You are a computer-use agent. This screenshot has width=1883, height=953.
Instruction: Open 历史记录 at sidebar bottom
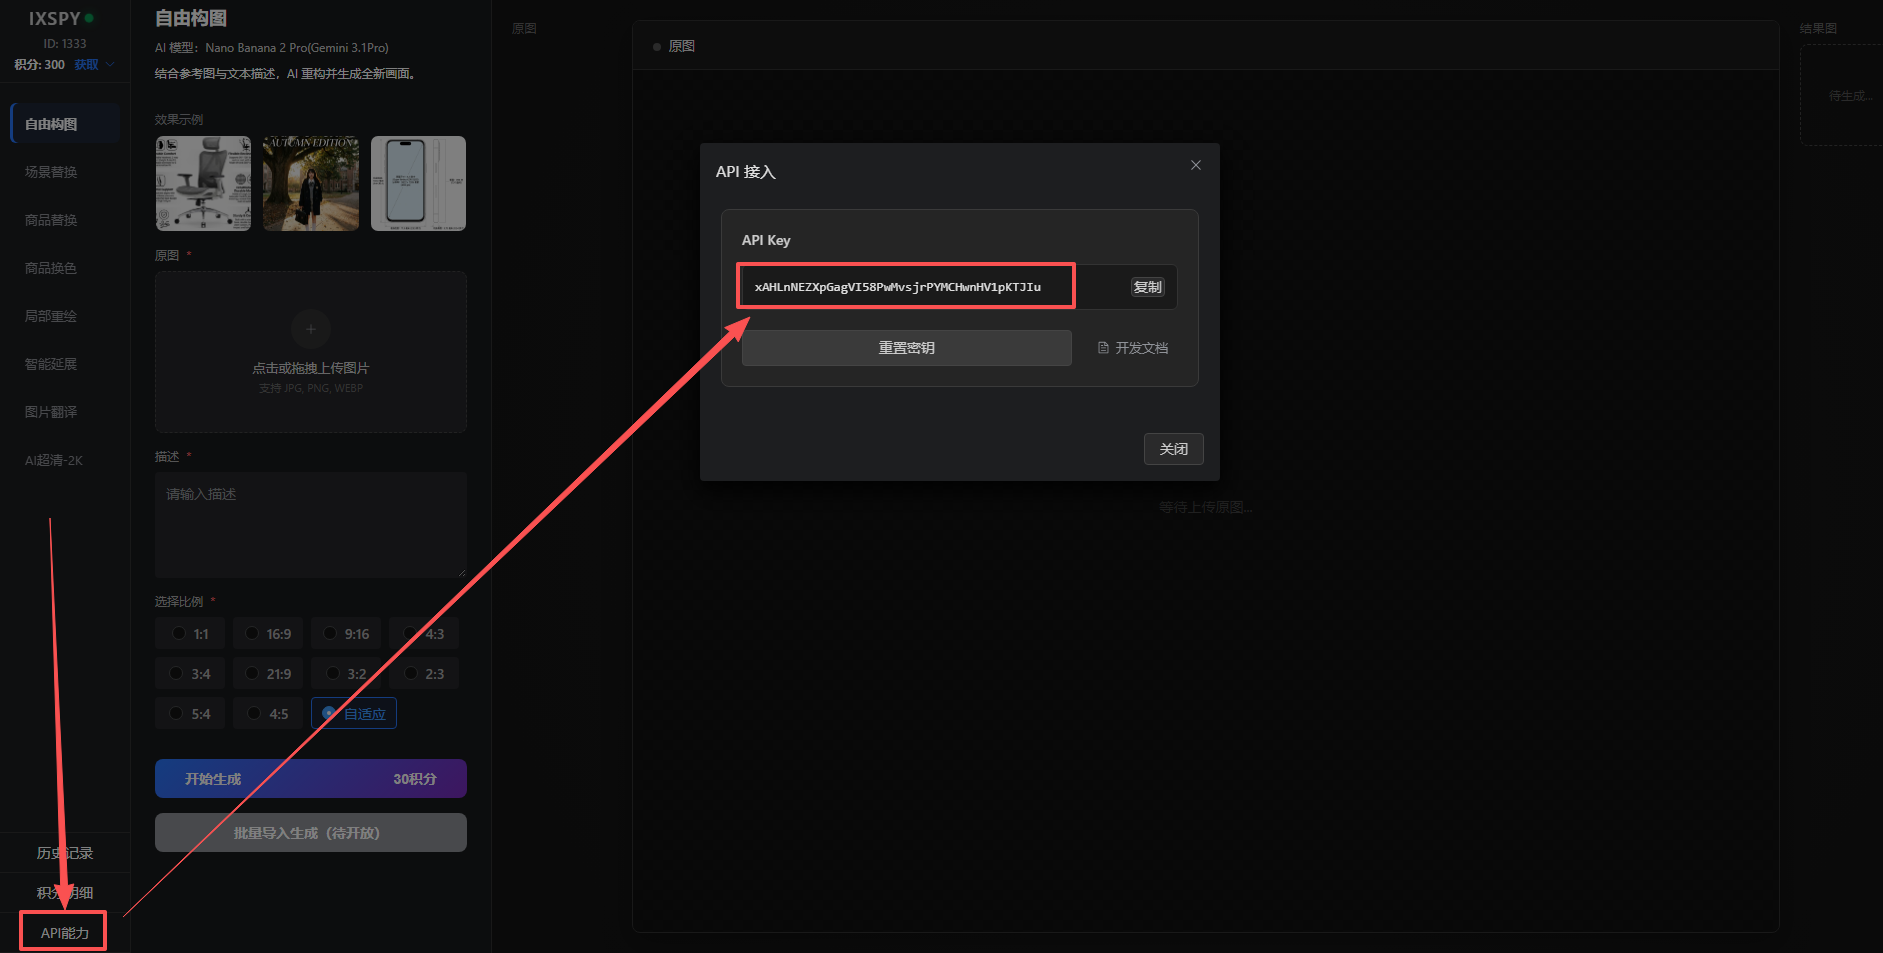point(65,853)
